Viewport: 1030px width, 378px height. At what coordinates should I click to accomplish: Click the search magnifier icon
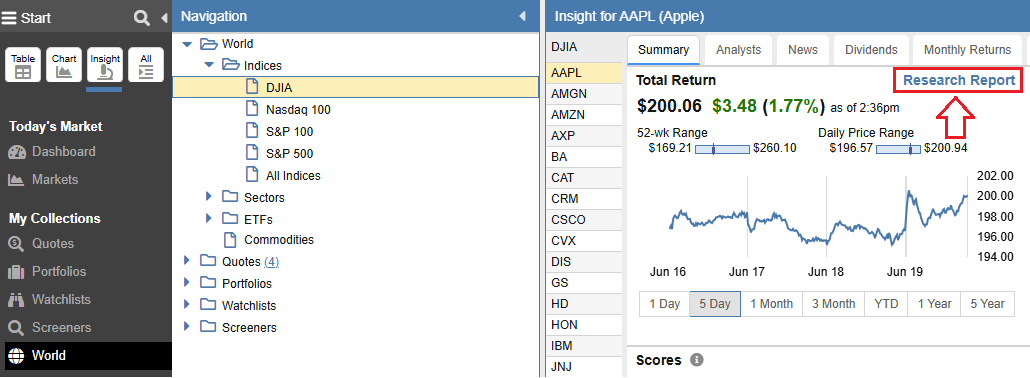[141, 18]
